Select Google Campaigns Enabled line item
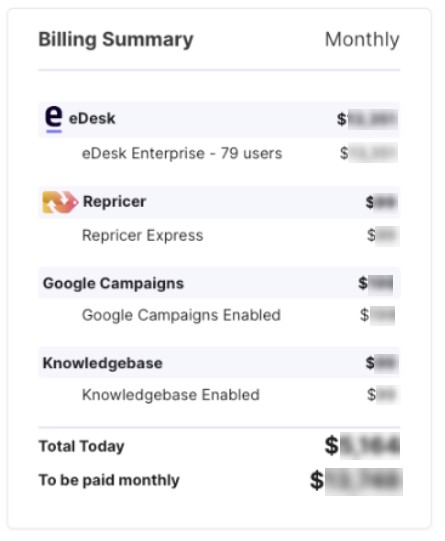This screenshot has height=541, width=445. pyautogui.click(x=181, y=315)
